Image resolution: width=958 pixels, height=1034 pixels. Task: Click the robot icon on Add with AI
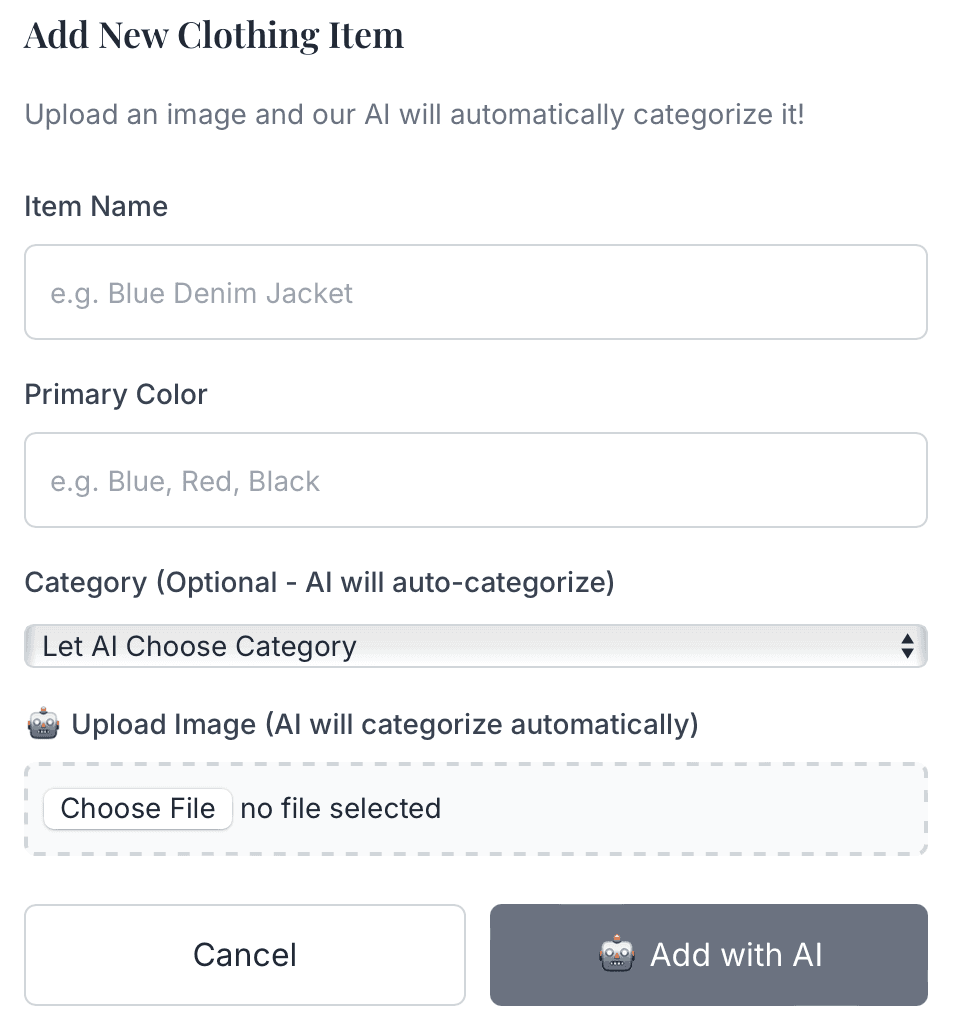pyautogui.click(x=617, y=955)
